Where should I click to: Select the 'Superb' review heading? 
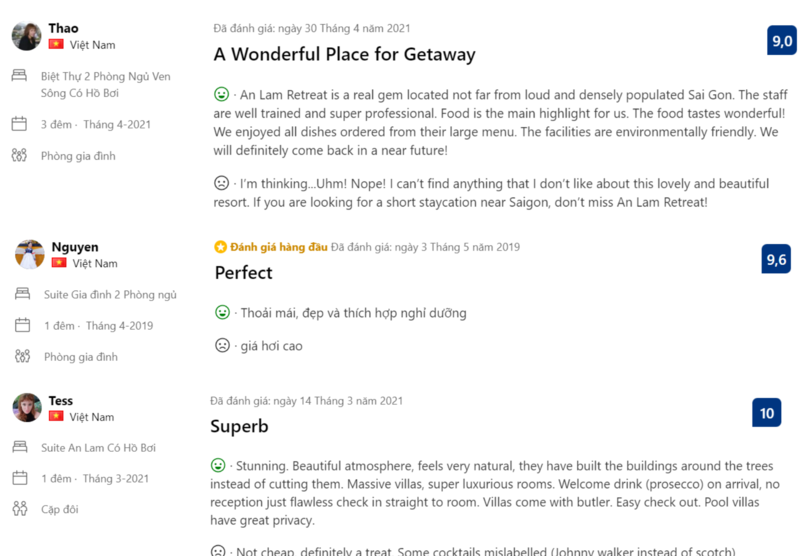click(239, 427)
